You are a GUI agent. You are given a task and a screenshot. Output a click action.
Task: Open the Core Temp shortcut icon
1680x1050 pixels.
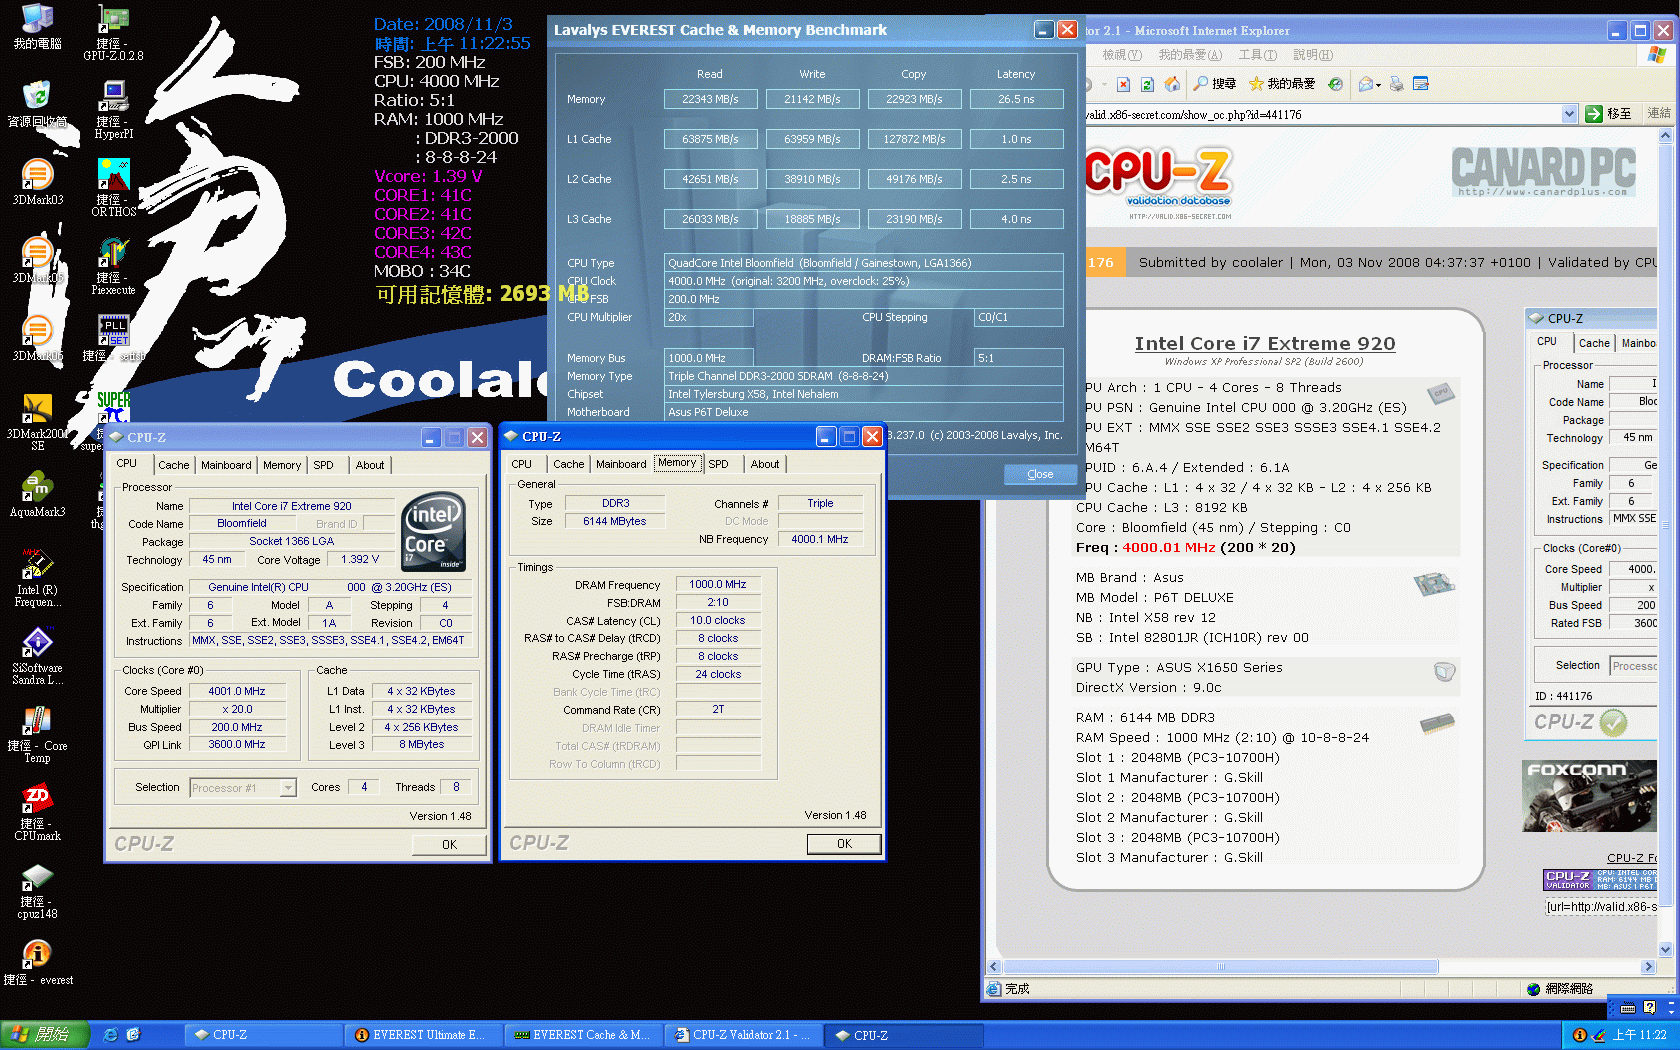(x=37, y=733)
